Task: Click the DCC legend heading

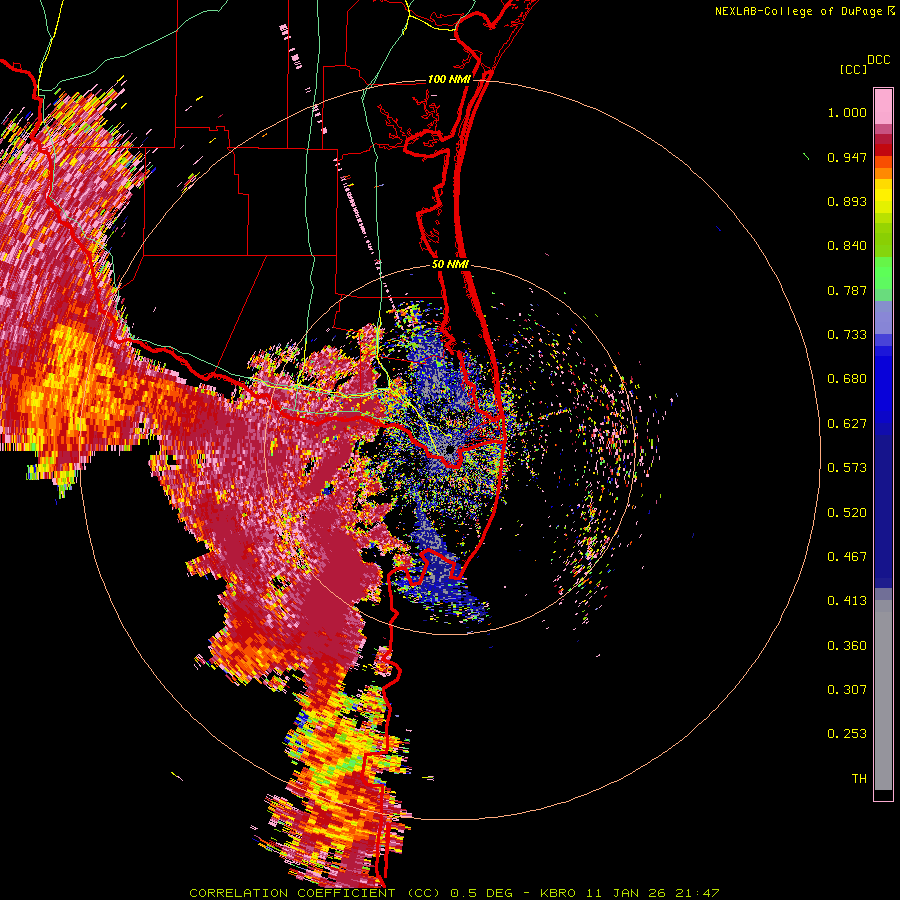Action: 878,60
